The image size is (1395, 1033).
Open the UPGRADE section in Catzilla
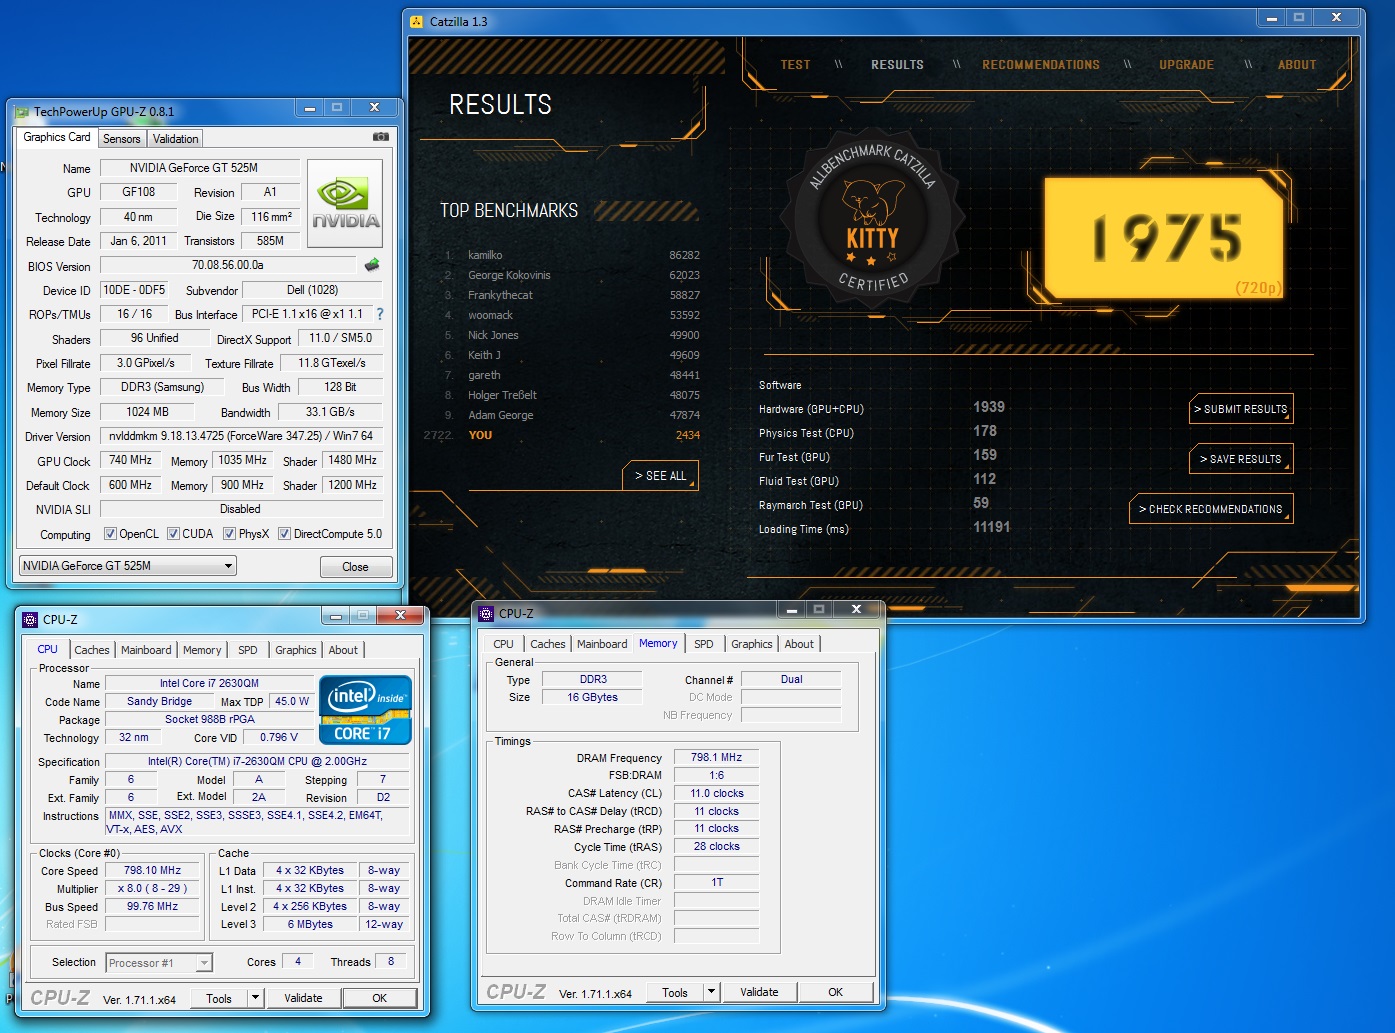[1186, 64]
